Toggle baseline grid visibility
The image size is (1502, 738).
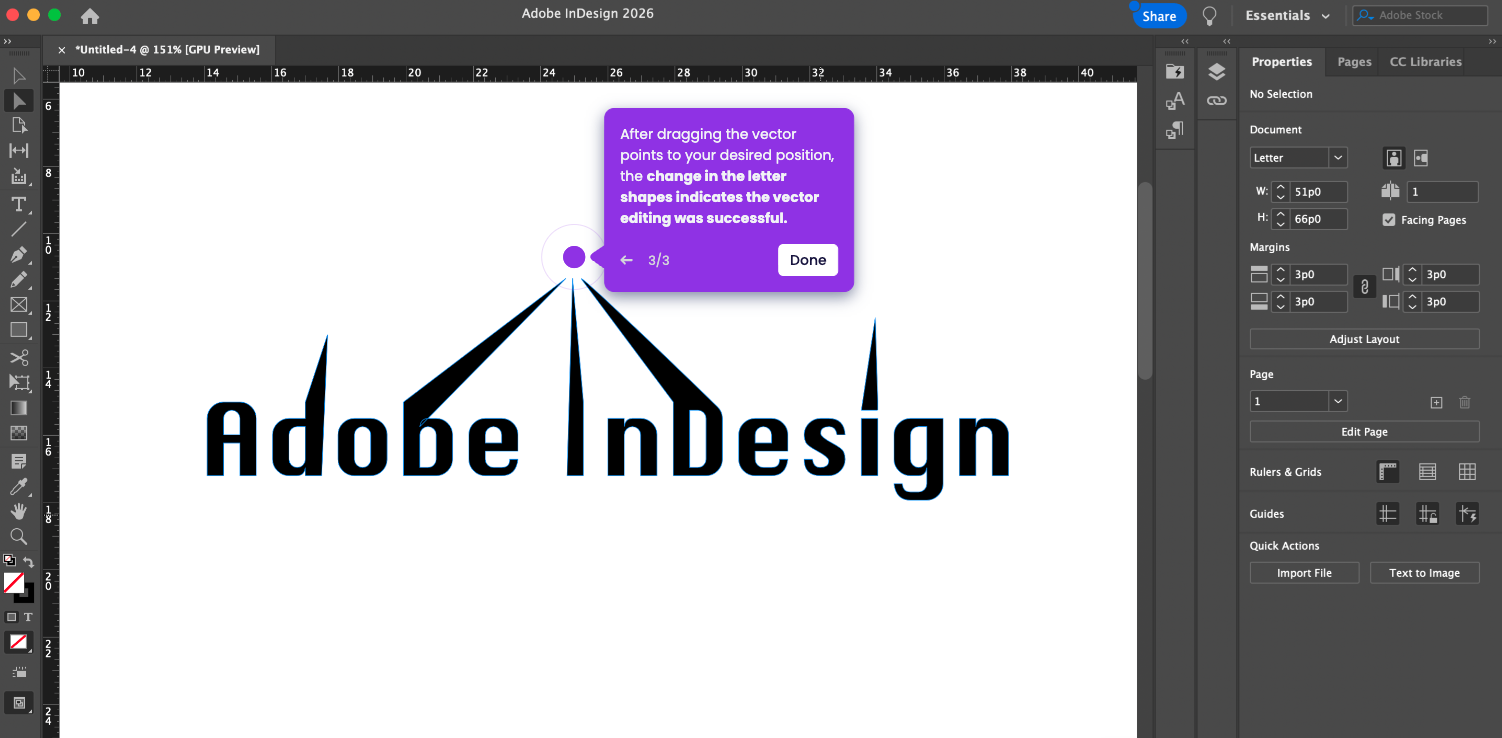tap(1427, 472)
